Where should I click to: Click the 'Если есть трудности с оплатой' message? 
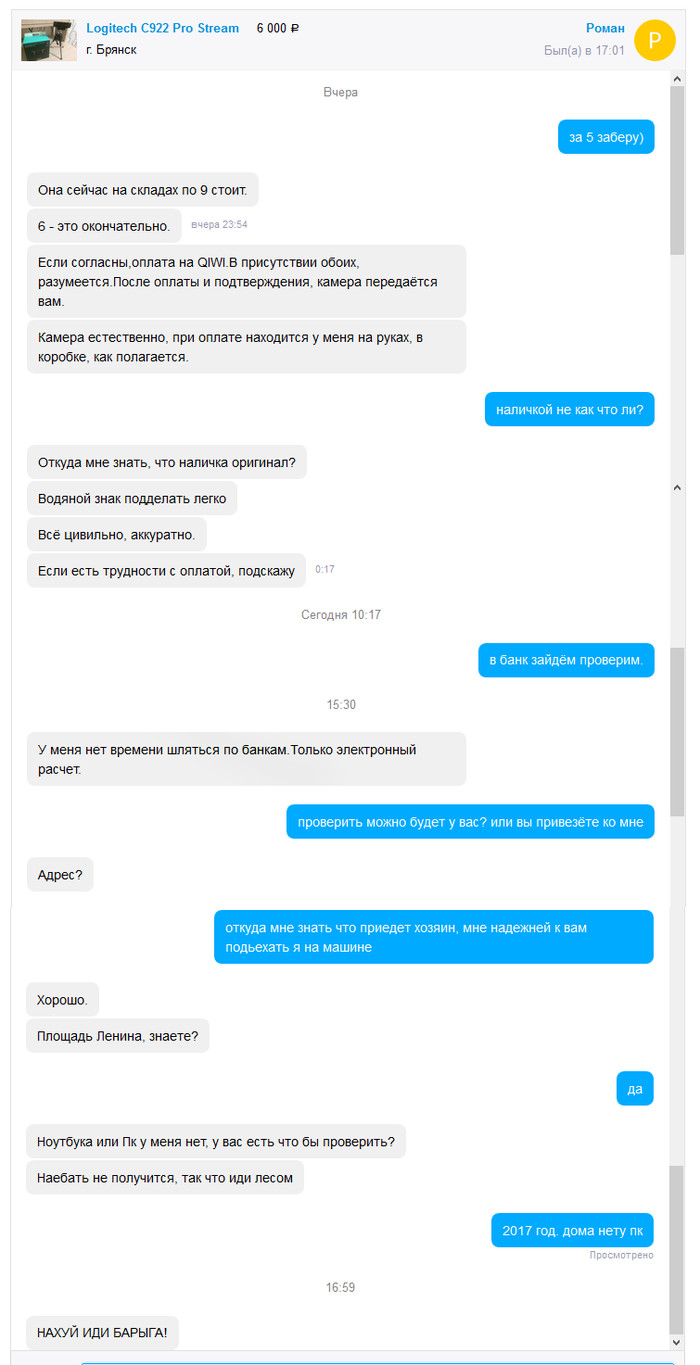(x=166, y=571)
